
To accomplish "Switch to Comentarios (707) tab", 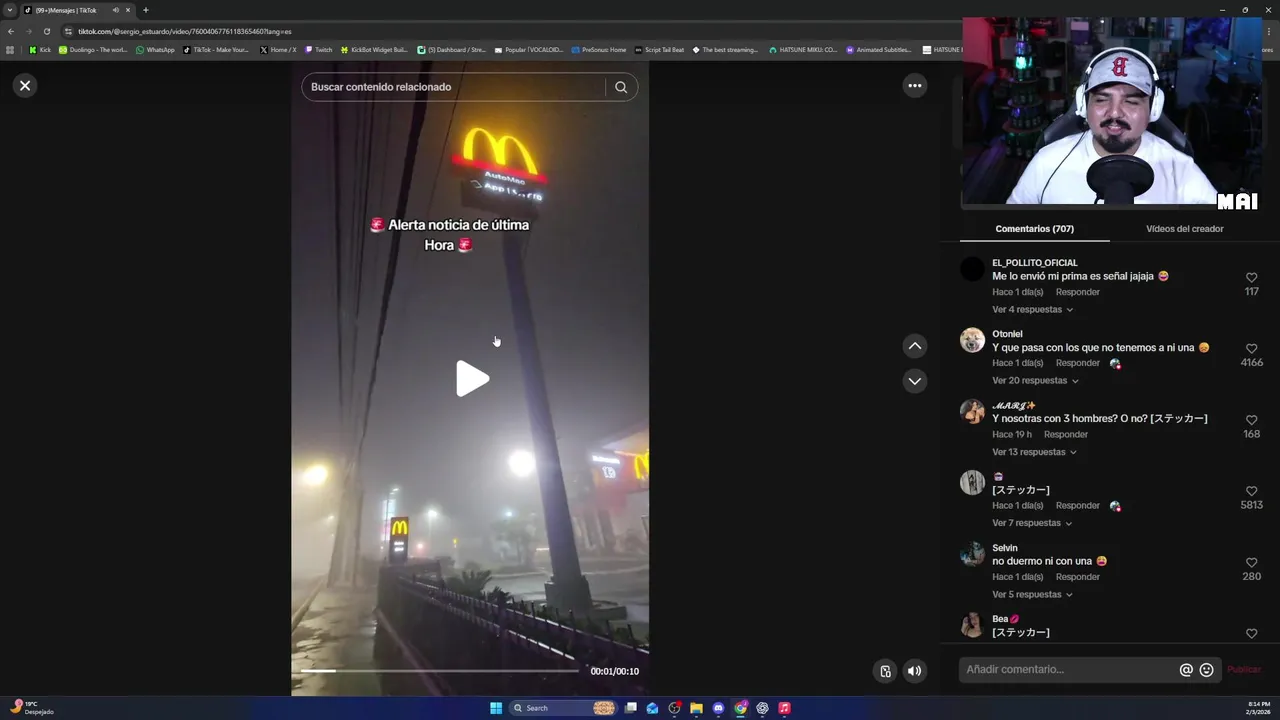I will point(1034,229).
